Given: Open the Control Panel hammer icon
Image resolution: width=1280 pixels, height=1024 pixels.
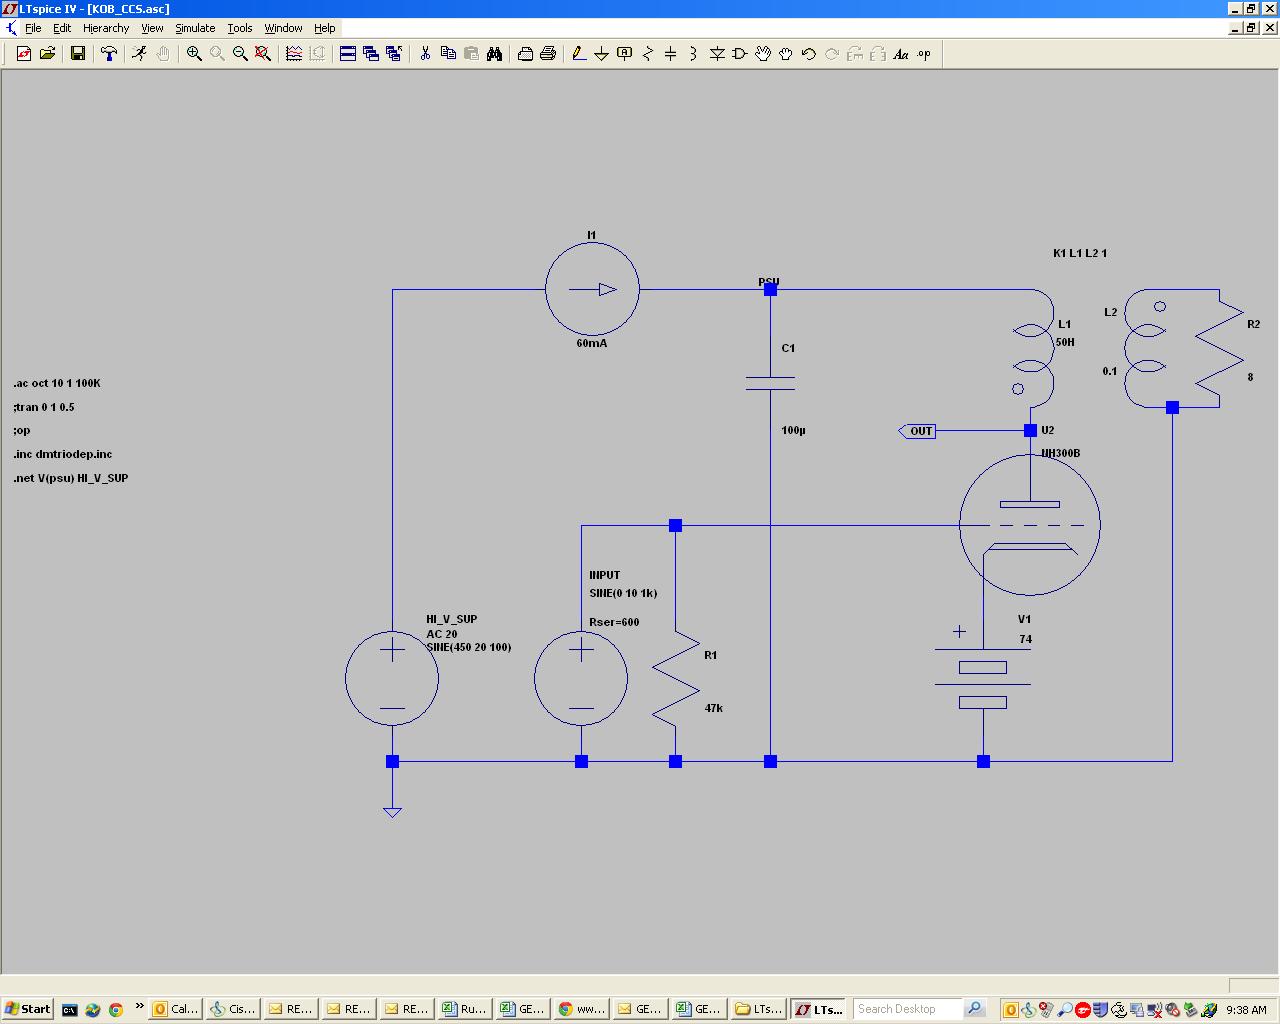Looking at the screenshot, I should click(x=109, y=54).
